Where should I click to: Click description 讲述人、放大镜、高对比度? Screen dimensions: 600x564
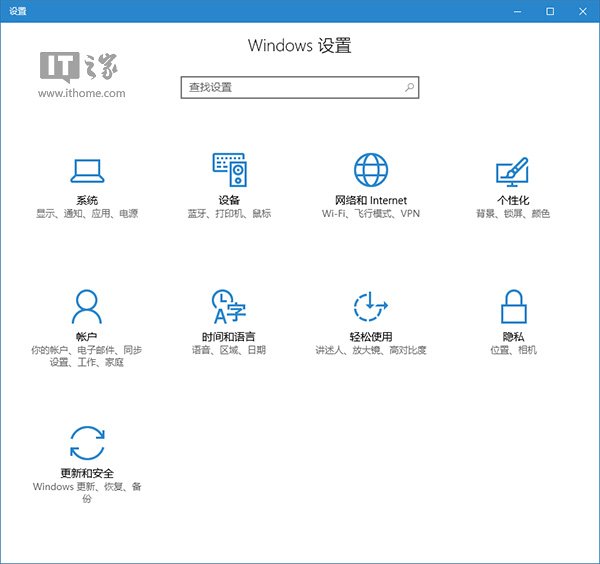tap(371, 350)
